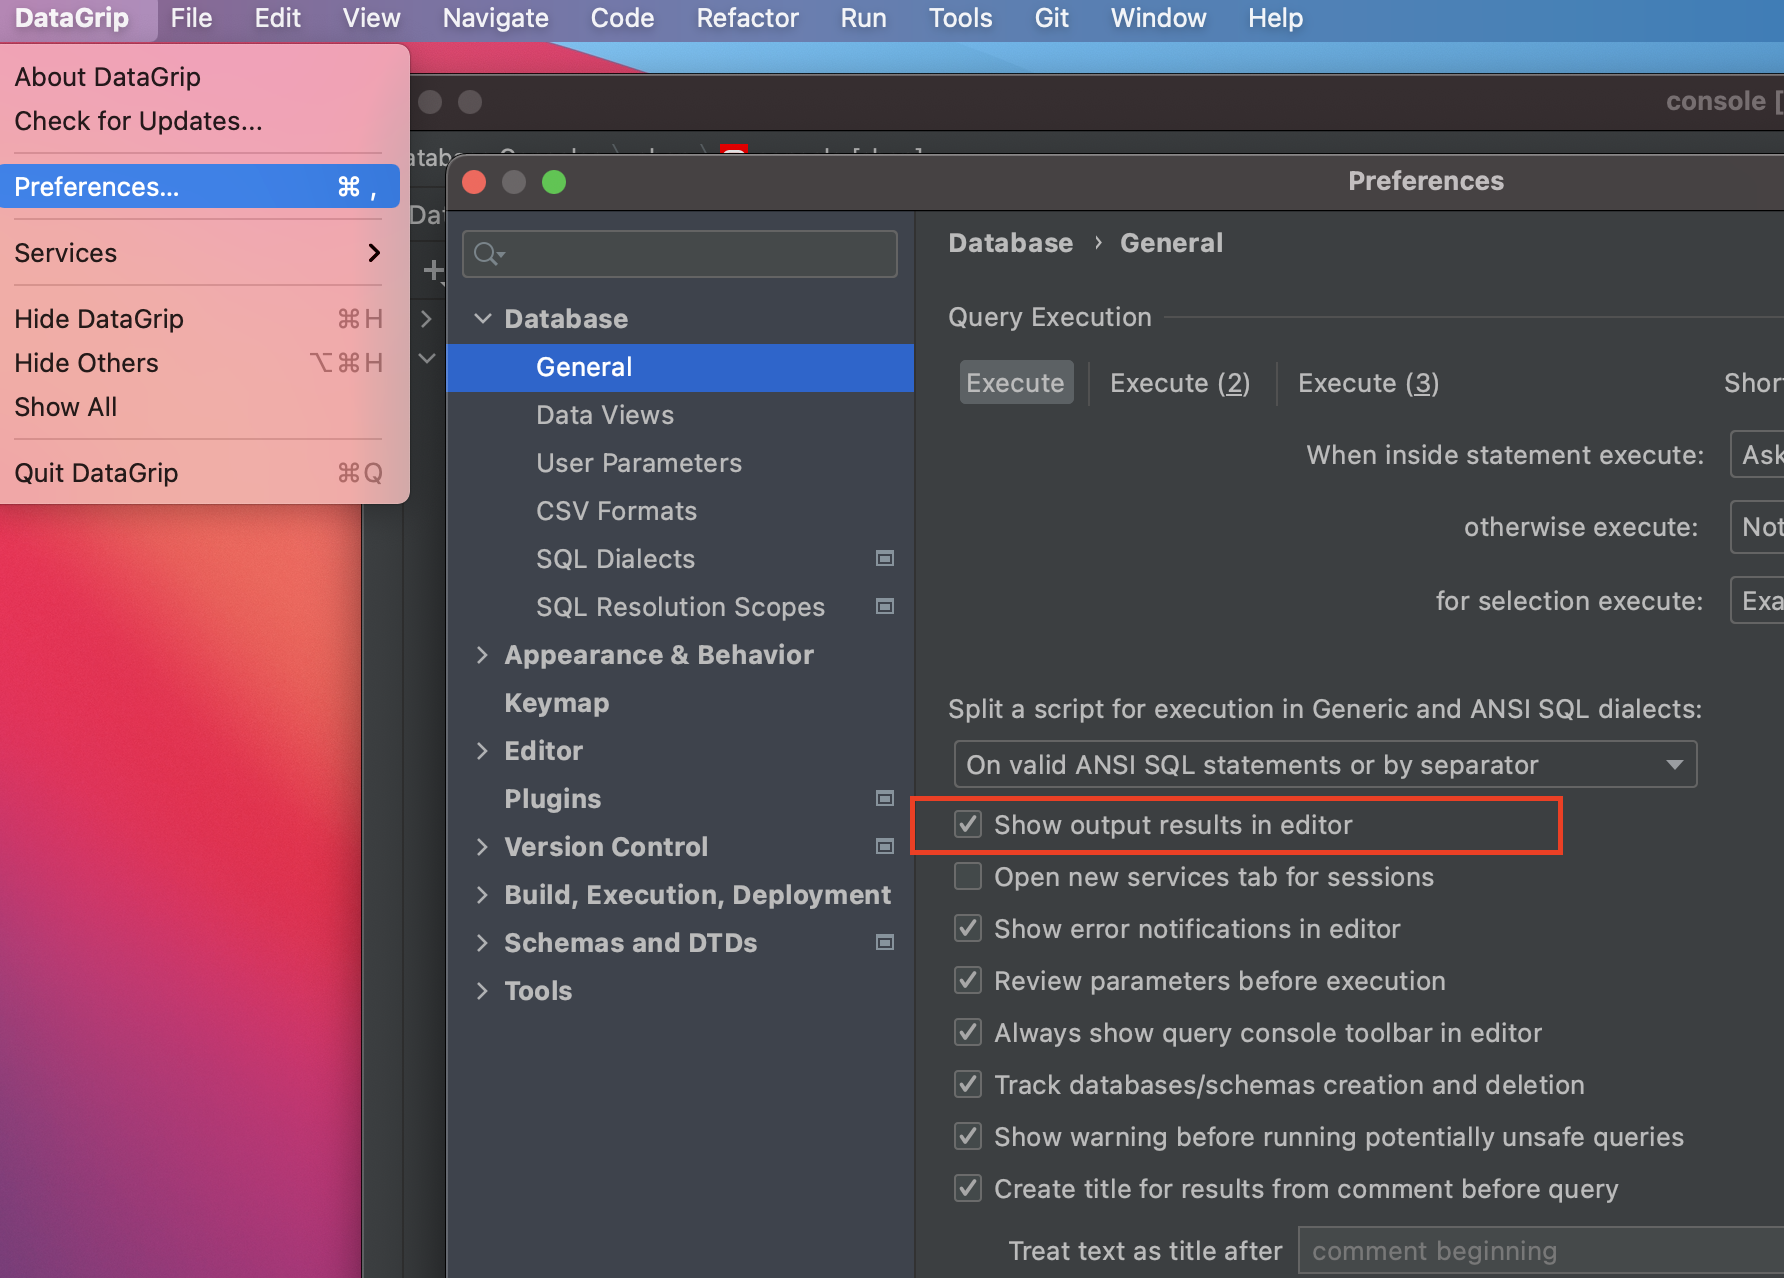Click the plus icon in the background window toolbar

coord(433,270)
